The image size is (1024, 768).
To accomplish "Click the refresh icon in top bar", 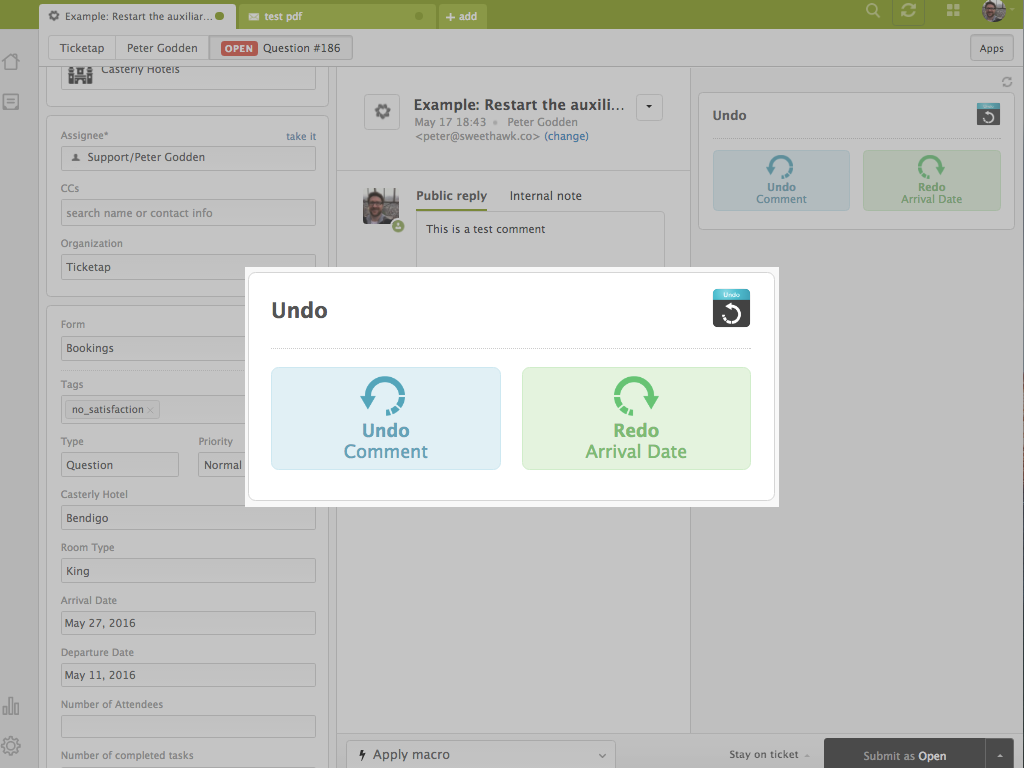I will click(x=908, y=11).
